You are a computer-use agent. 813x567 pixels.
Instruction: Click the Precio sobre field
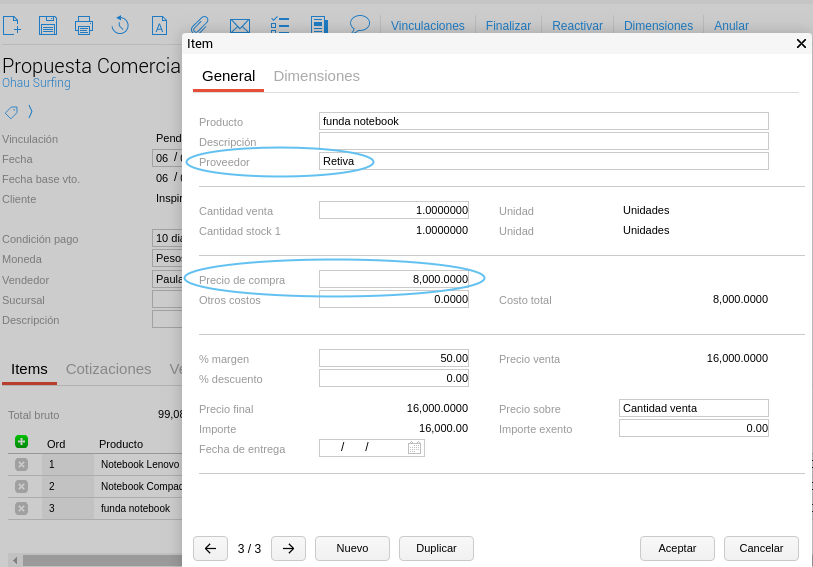tap(693, 408)
